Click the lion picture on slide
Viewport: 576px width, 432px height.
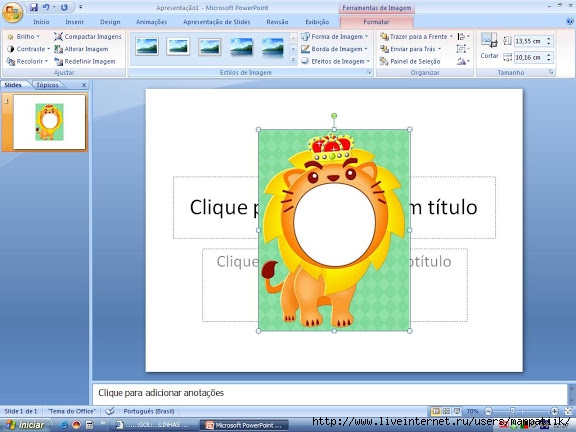334,230
